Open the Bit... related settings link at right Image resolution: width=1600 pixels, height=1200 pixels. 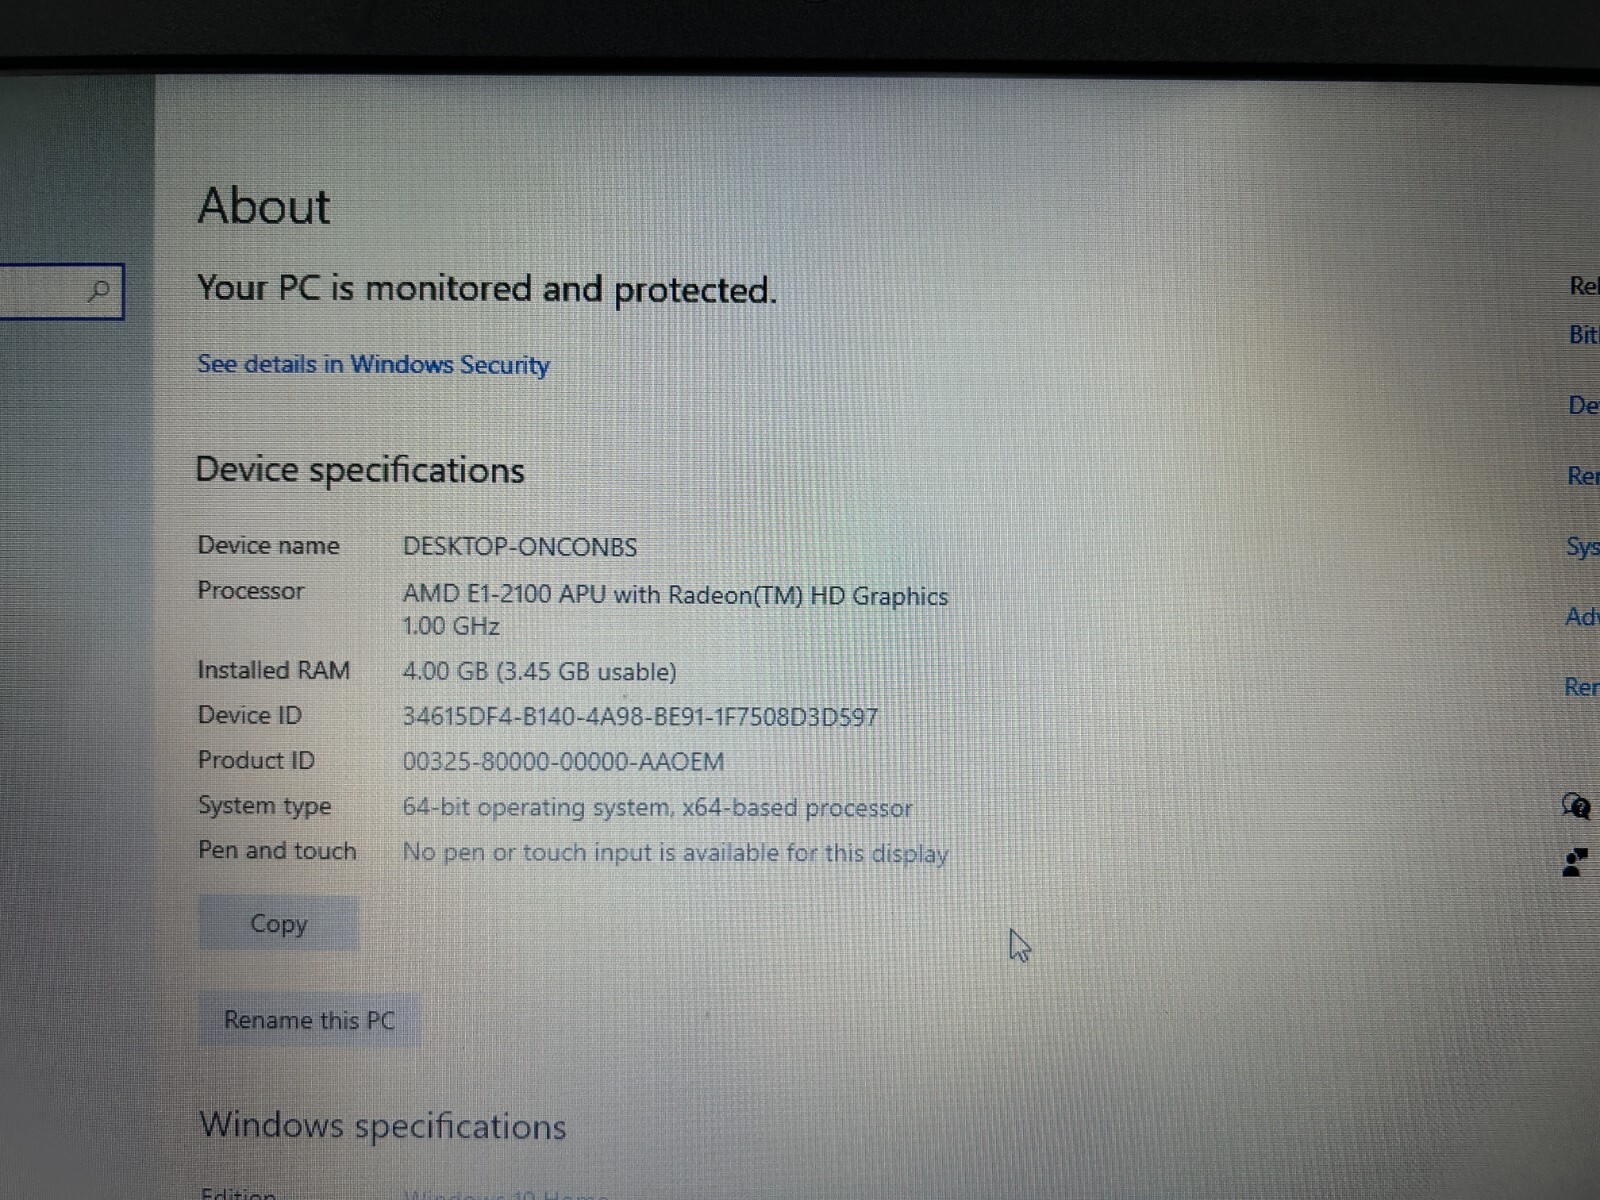point(1583,335)
